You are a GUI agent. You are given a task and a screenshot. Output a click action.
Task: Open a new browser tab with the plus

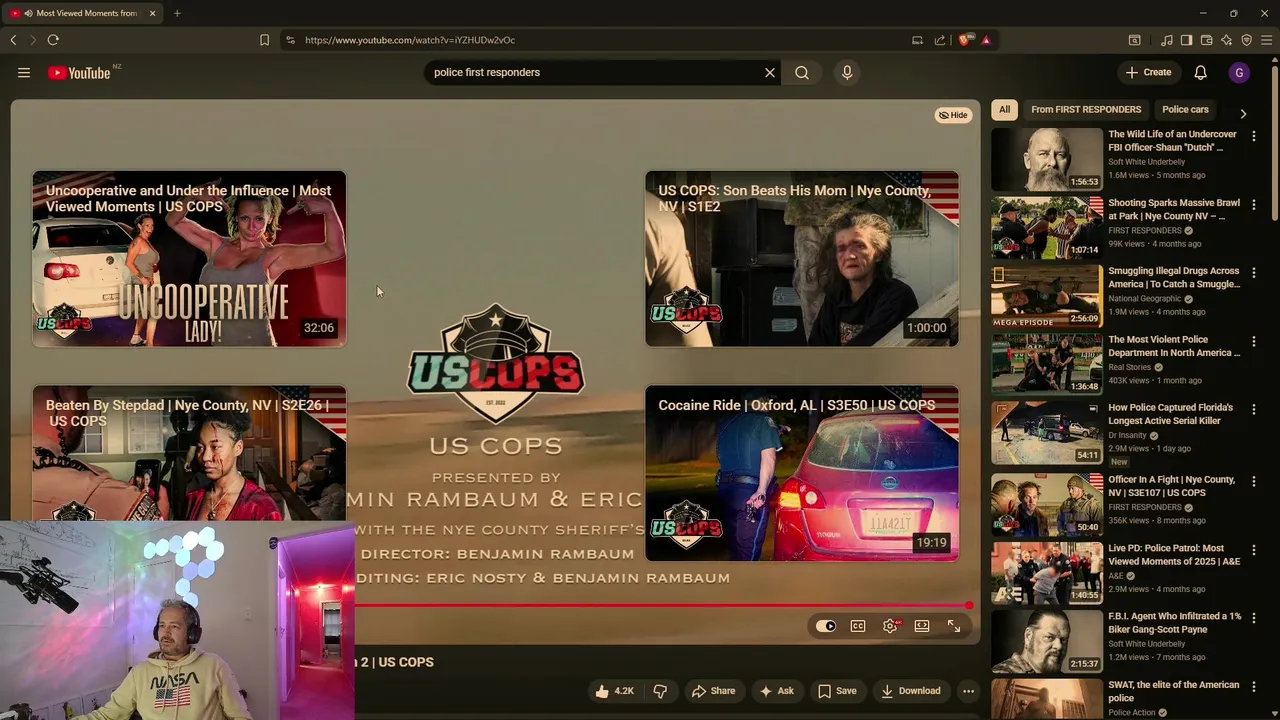pos(177,13)
